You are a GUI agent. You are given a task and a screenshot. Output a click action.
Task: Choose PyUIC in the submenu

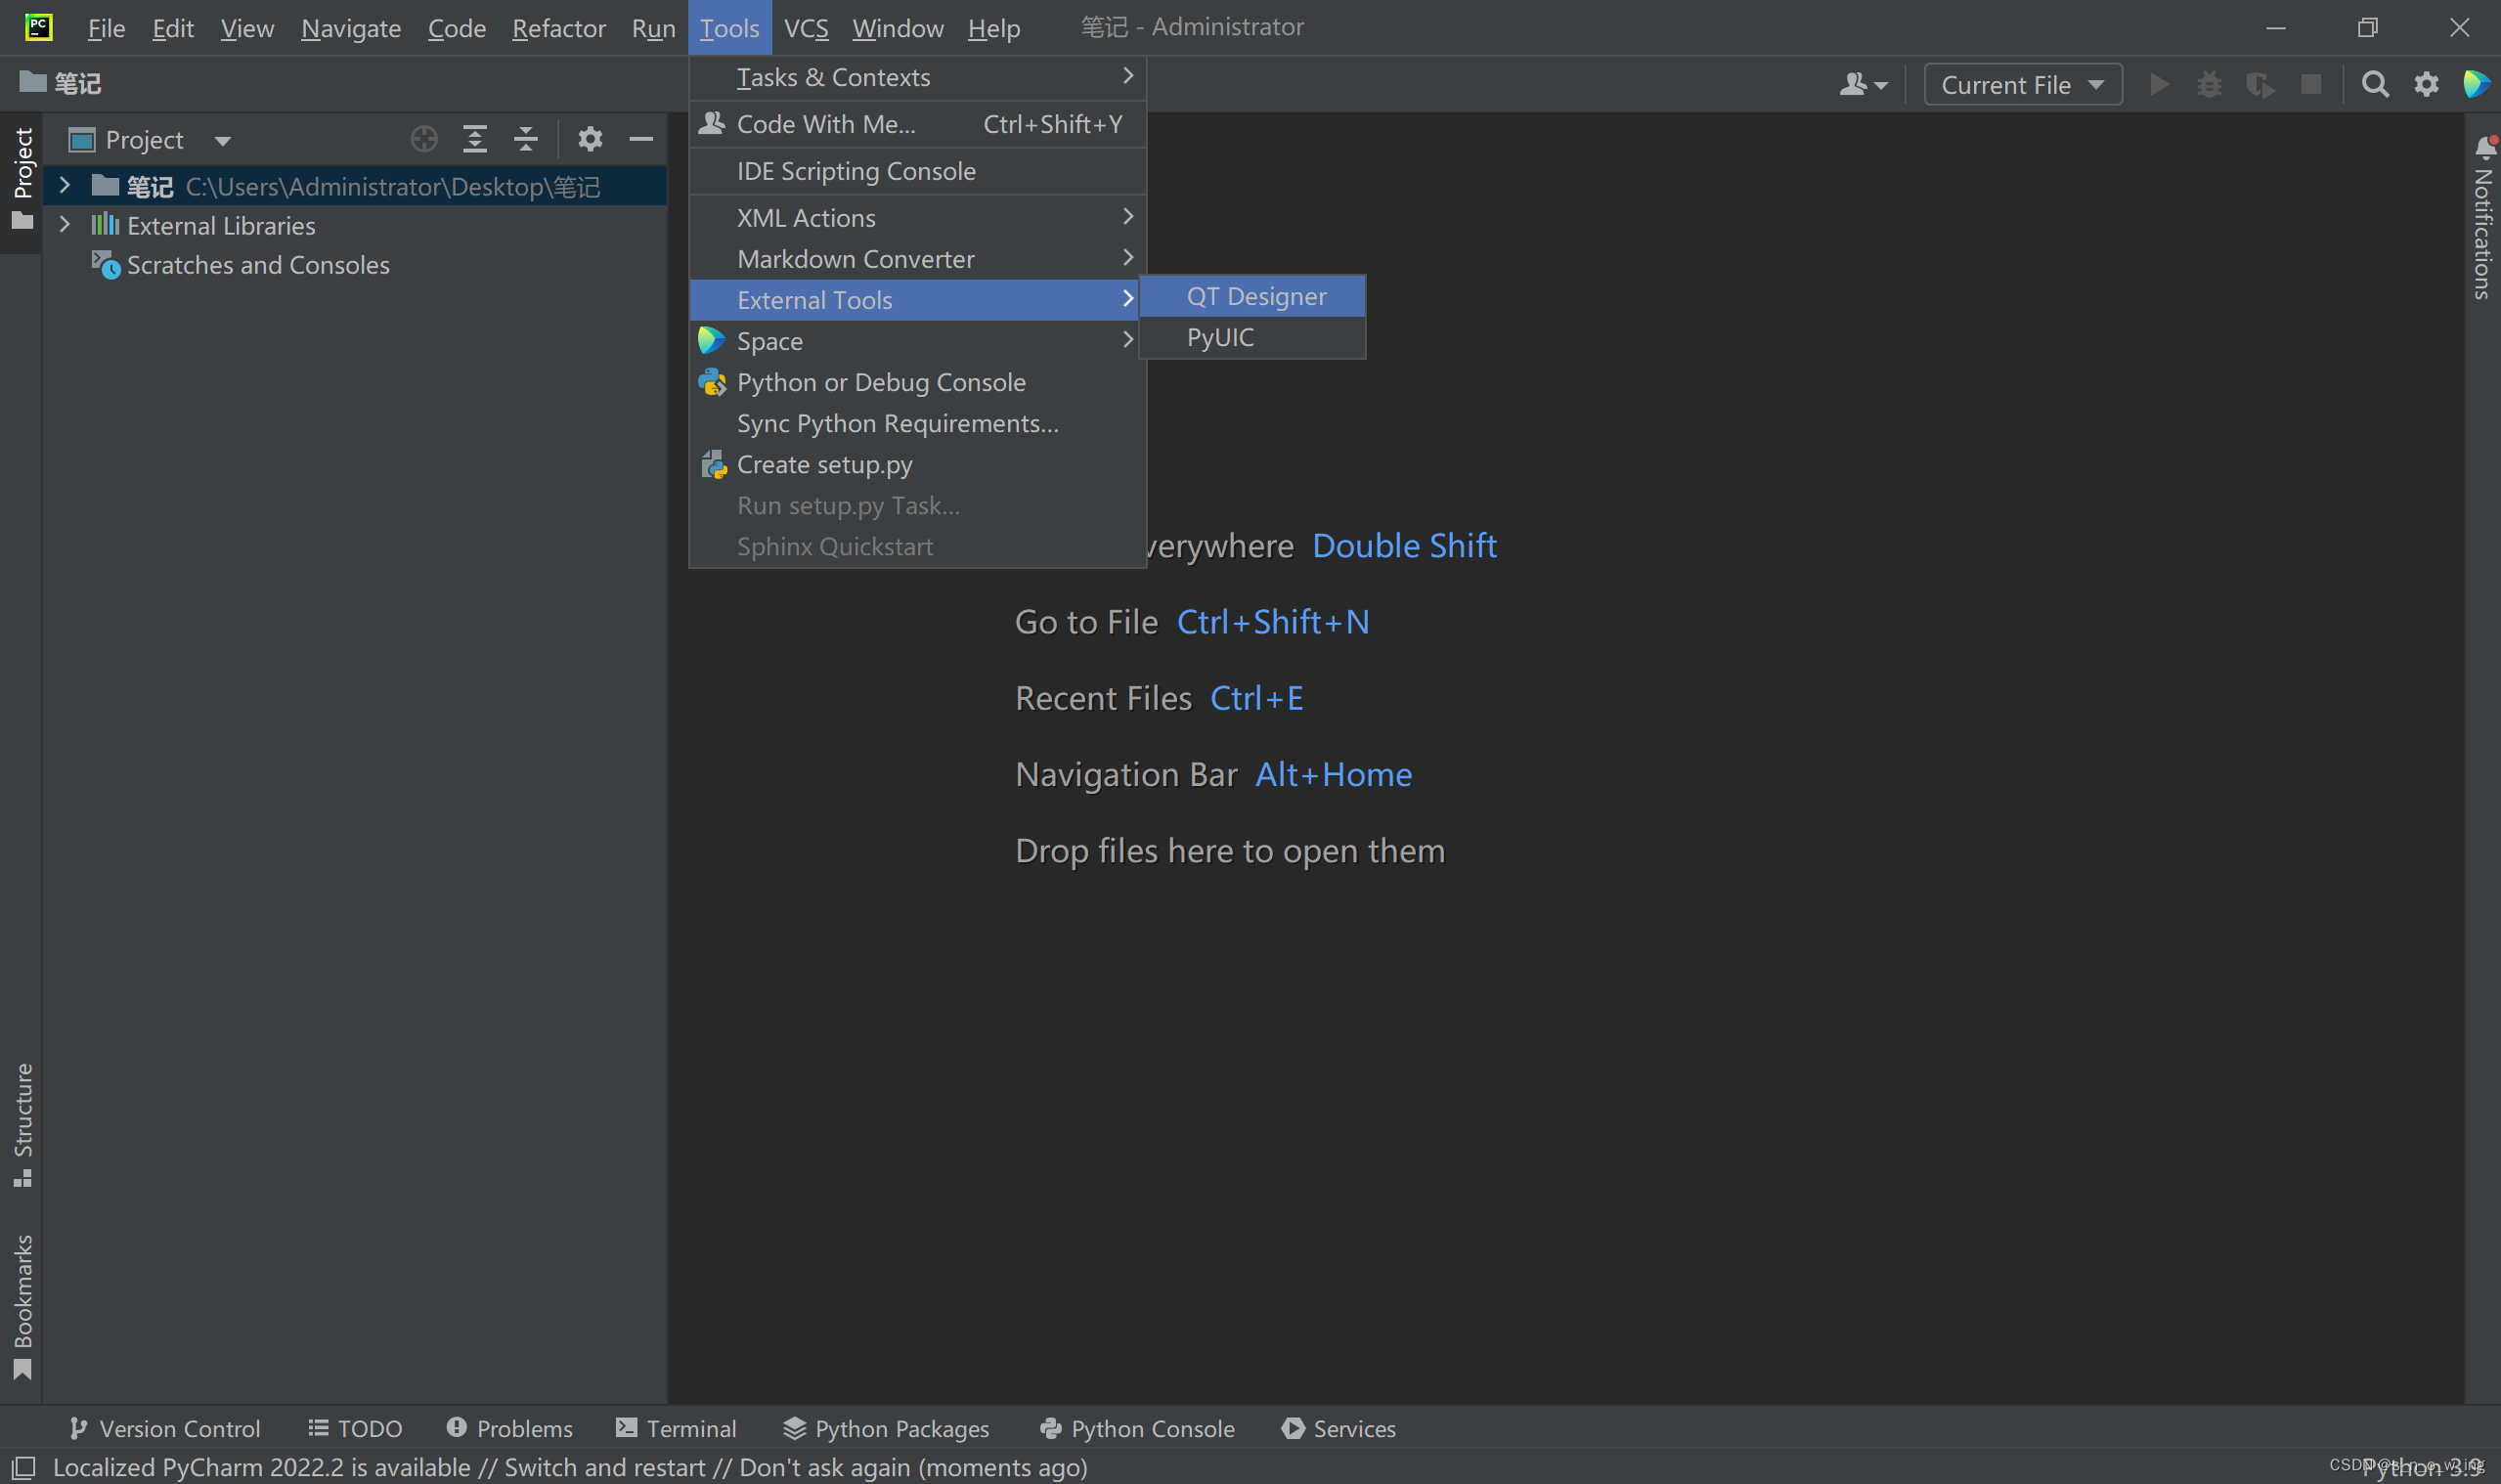1219,338
